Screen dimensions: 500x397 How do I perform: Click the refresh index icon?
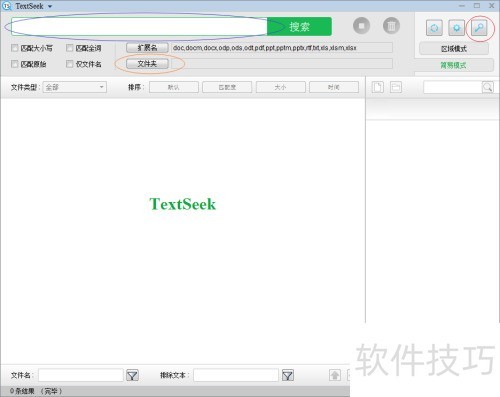(434, 28)
